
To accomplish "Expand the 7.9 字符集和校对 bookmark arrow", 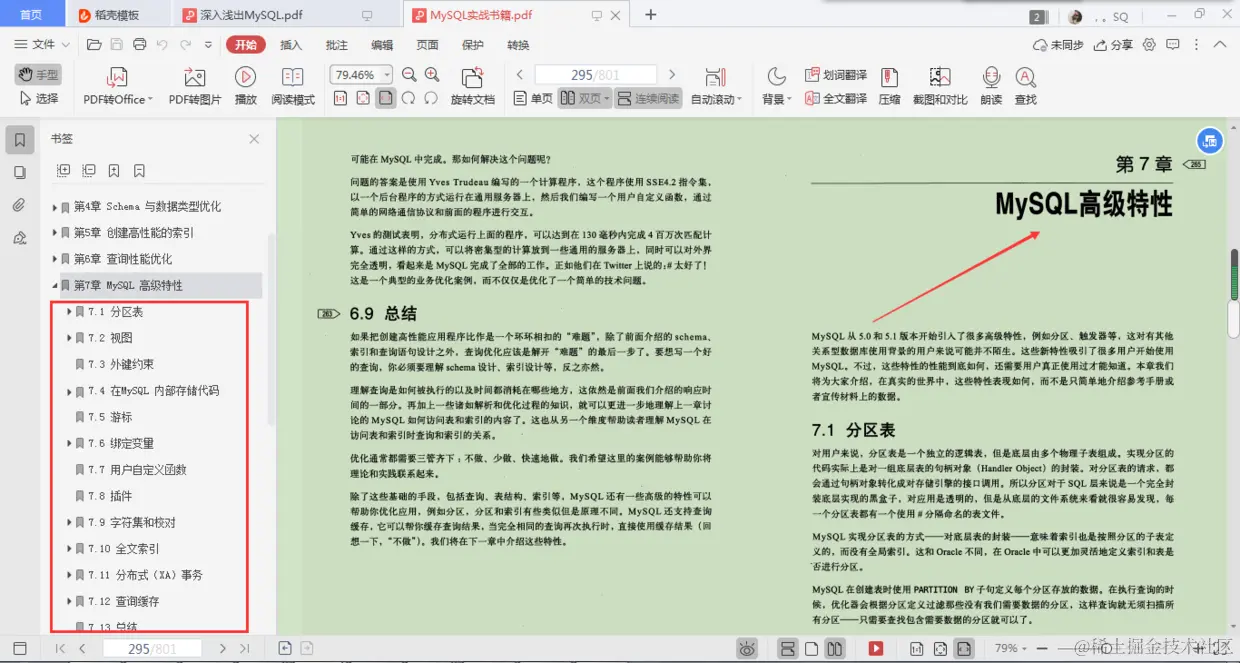I will [x=69, y=522].
